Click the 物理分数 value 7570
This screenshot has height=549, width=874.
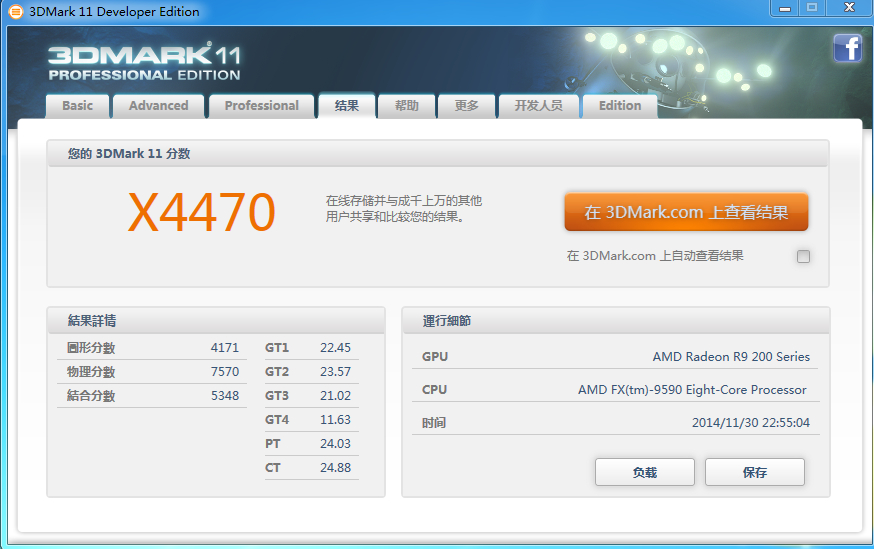tap(225, 372)
